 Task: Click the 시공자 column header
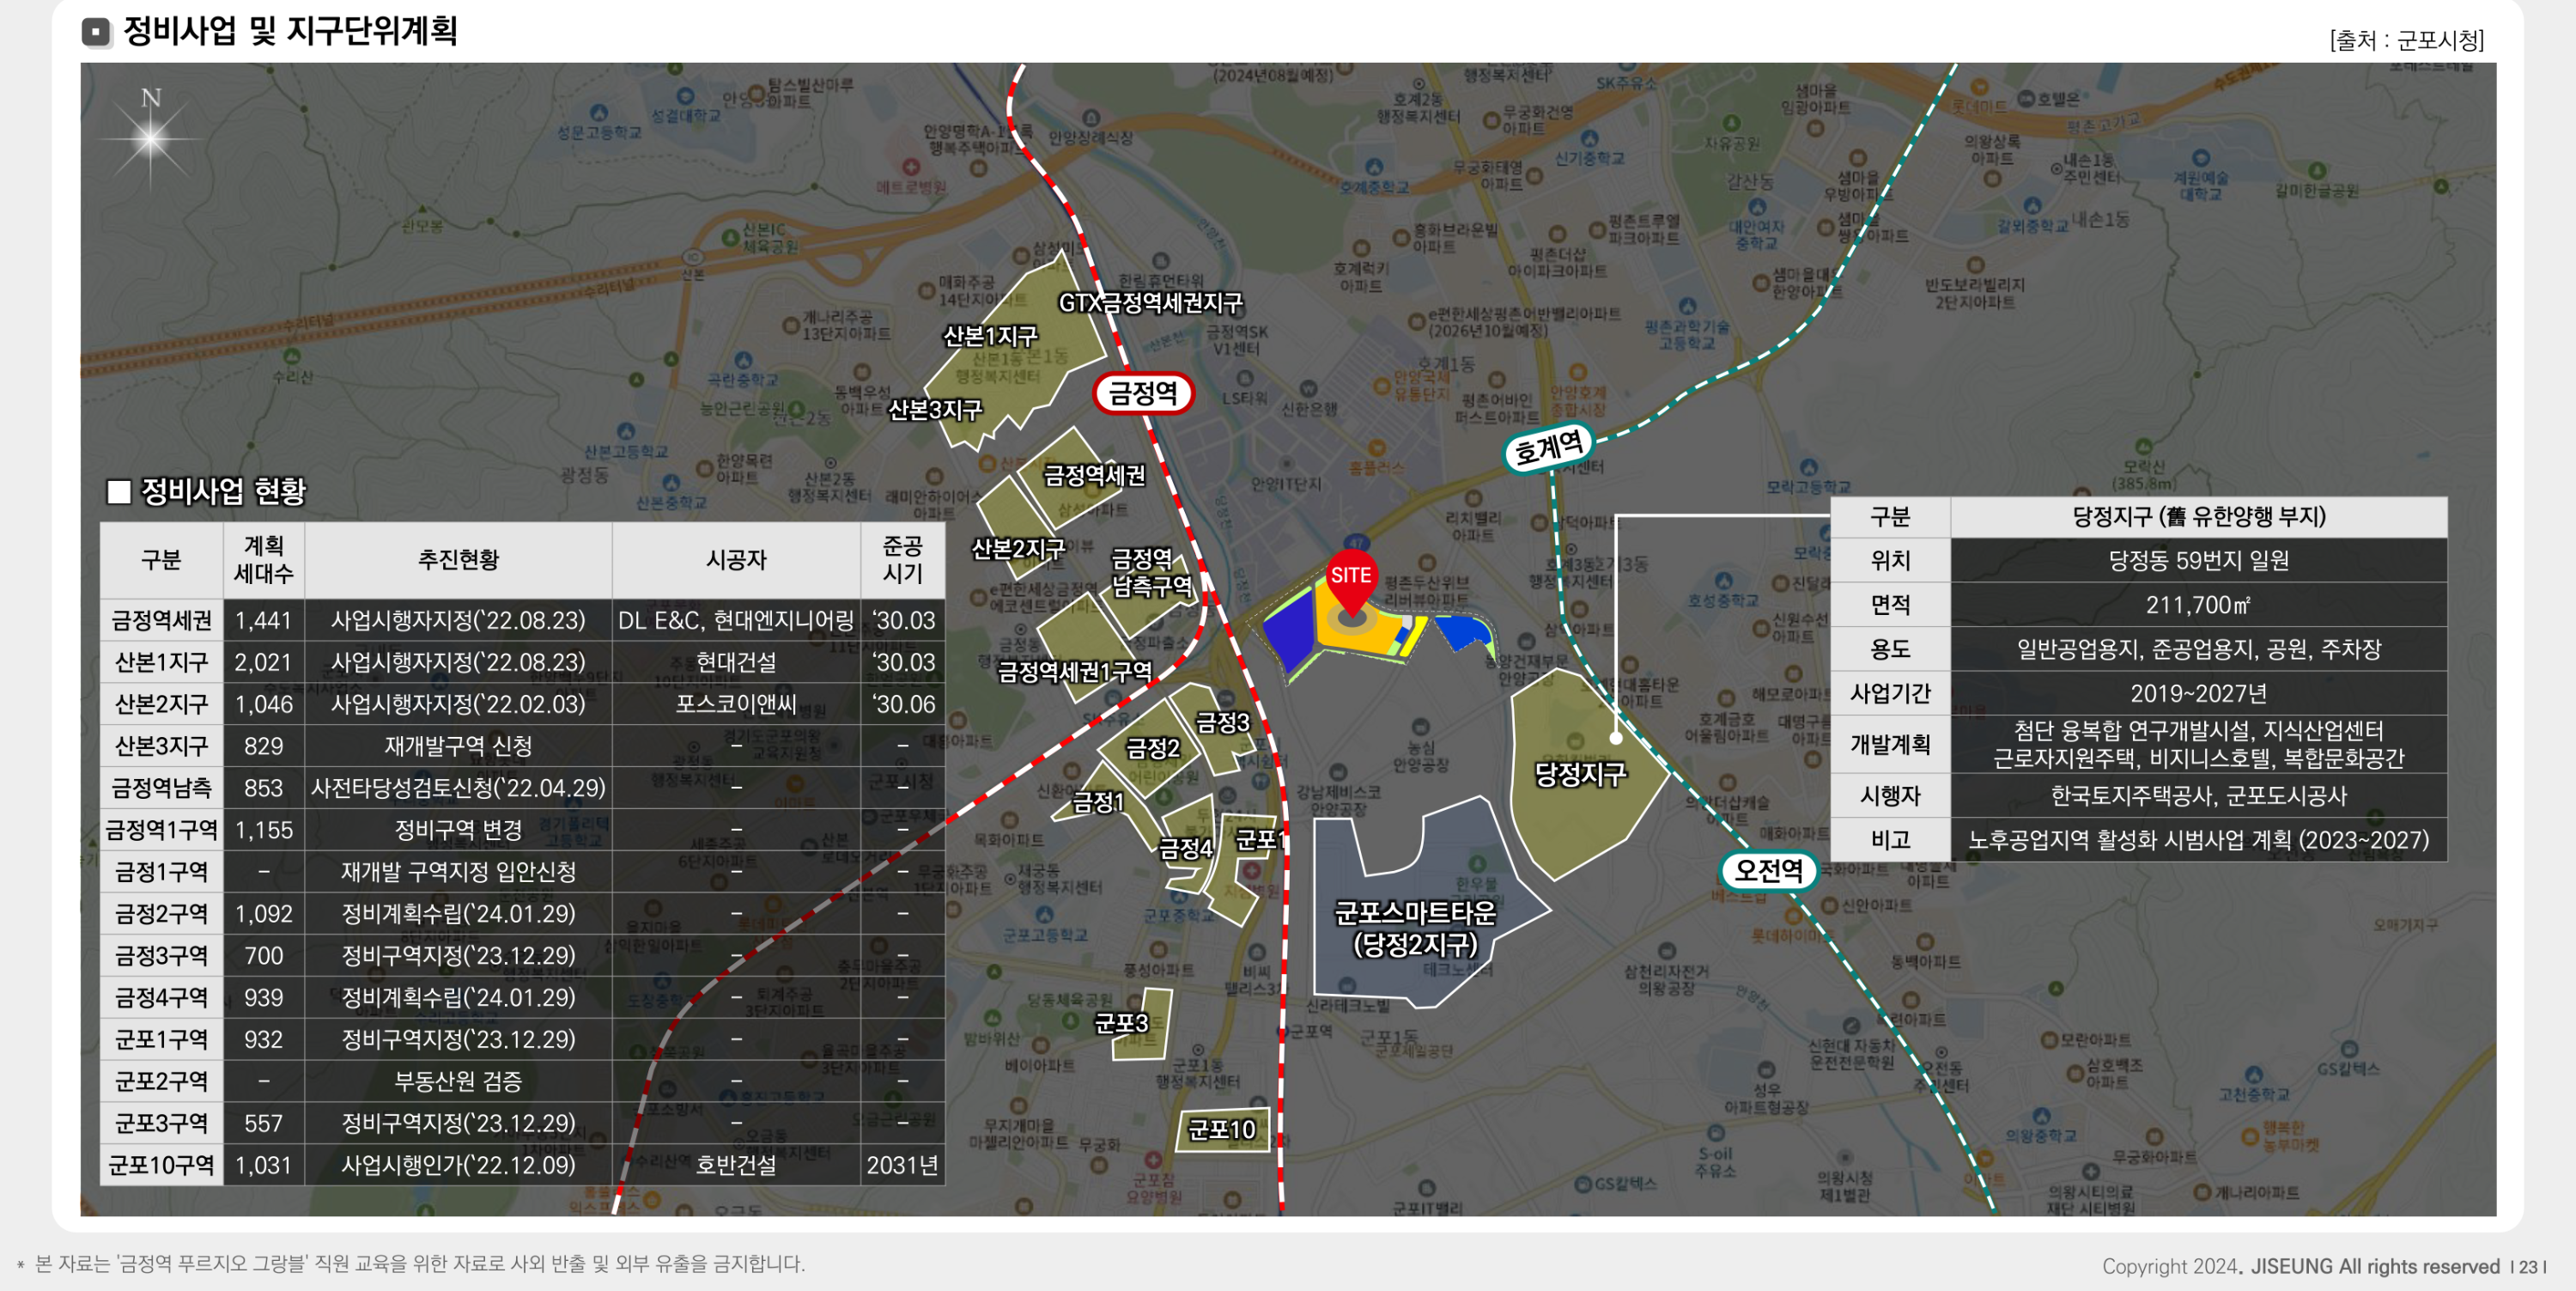click(x=736, y=559)
